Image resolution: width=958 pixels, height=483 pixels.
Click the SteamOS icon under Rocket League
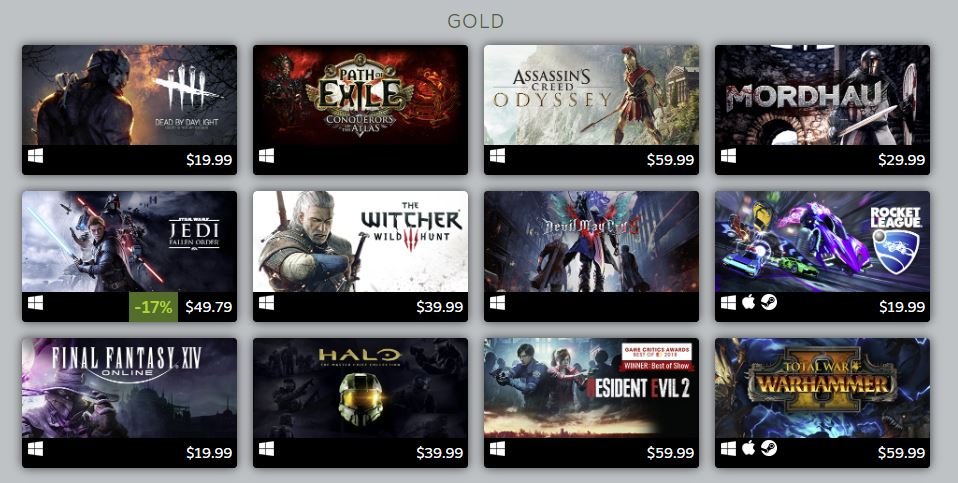click(x=769, y=302)
